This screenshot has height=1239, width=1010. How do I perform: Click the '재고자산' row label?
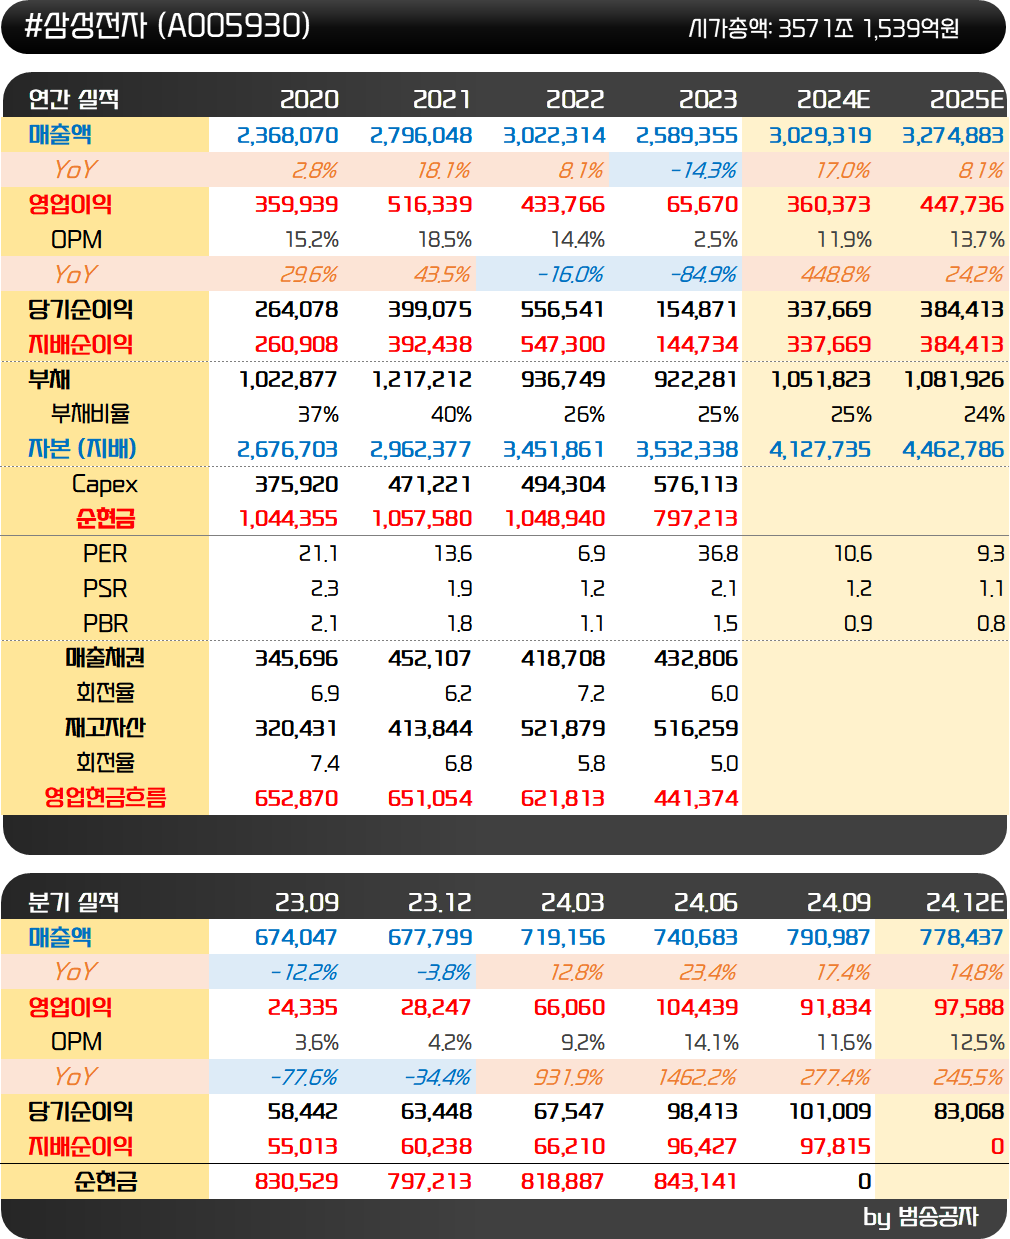pyautogui.click(x=105, y=728)
